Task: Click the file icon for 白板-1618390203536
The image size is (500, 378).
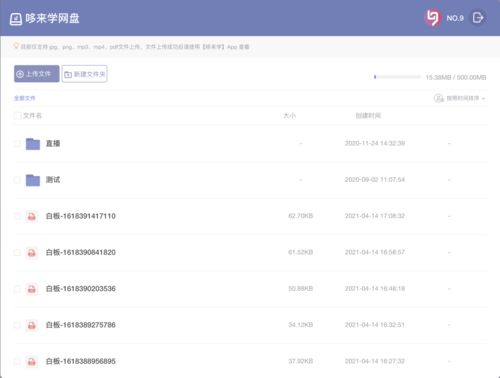Action: [x=32, y=289]
